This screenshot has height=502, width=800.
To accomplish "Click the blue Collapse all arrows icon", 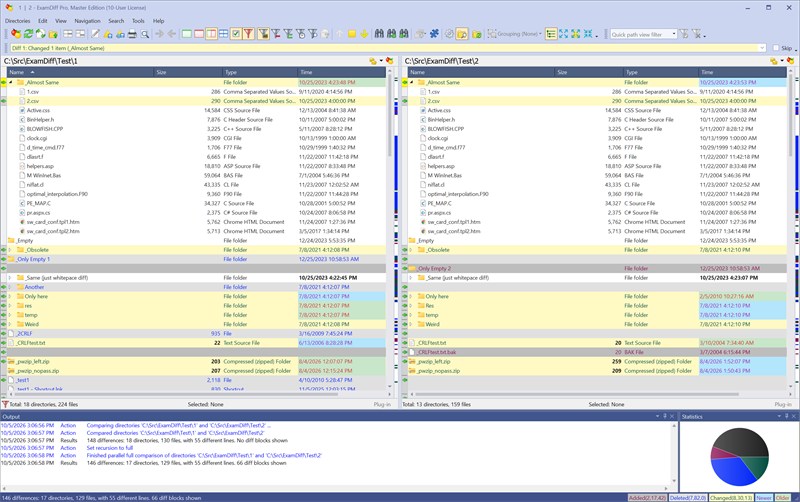I will pyautogui.click(x=588, y=34).
